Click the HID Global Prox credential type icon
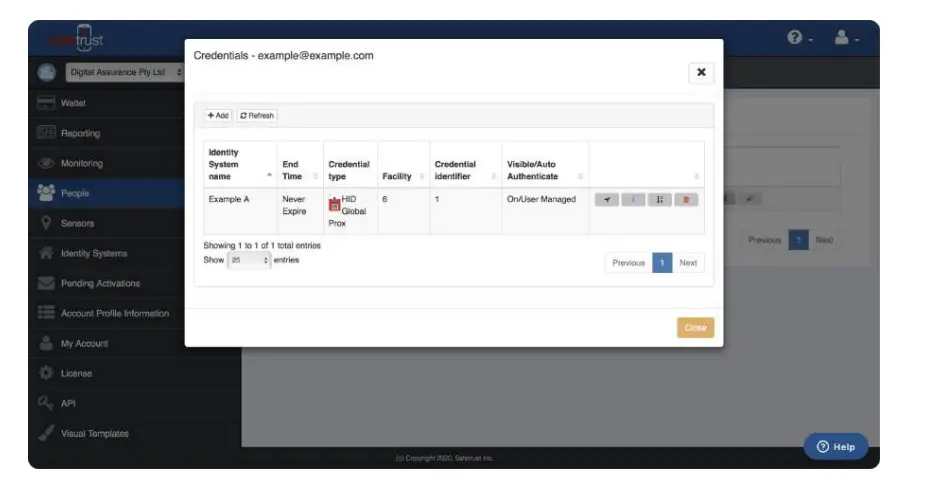The height and width of the screenshot is (501, 941). tap(334, 205)
